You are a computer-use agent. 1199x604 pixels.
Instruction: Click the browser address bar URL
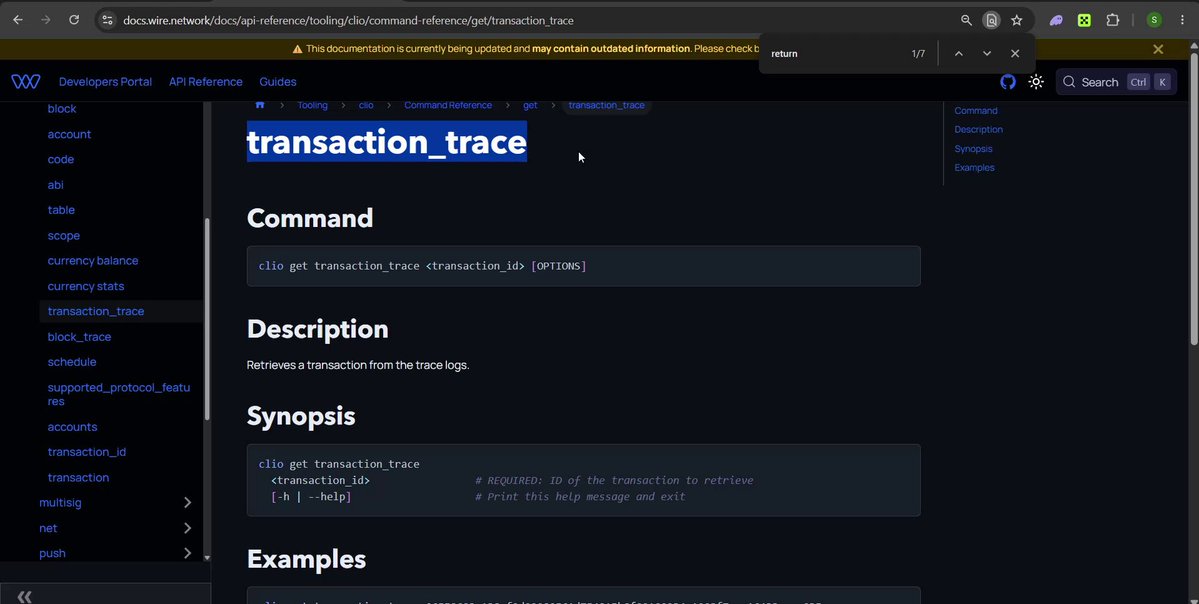tap(349, 21)
